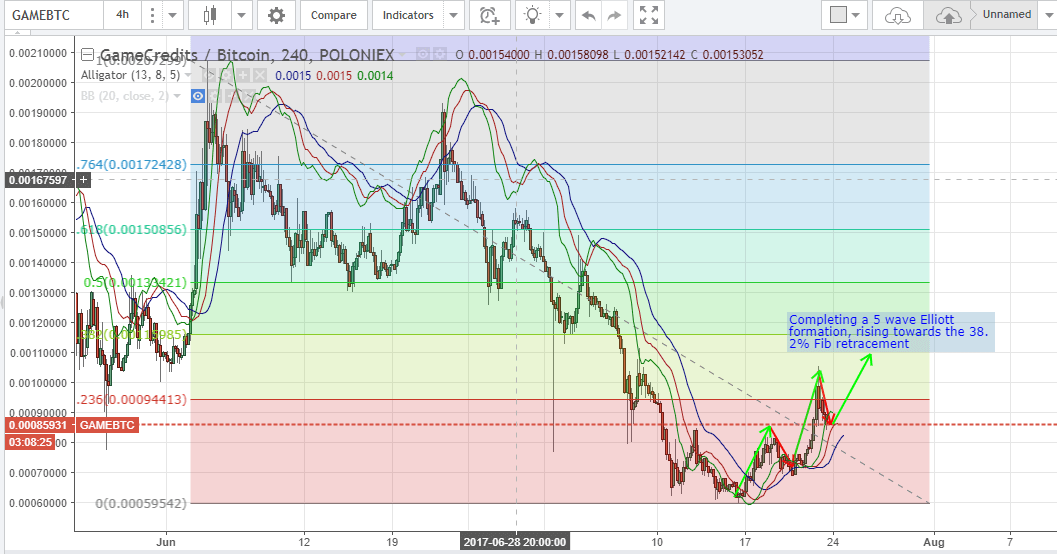The image size is (1057, 554).
Task: Remove the Alligator indicator with its X
Action: click(x=260, y=75)
